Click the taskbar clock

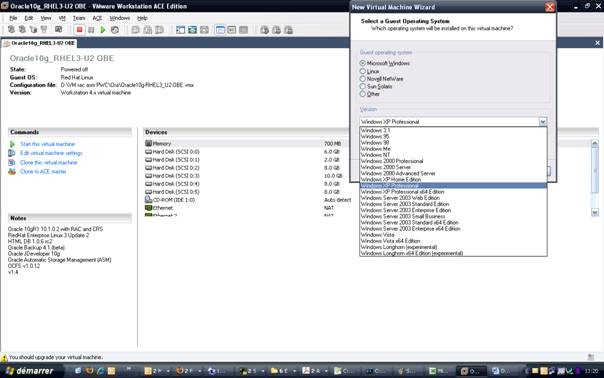click(591, 371)
